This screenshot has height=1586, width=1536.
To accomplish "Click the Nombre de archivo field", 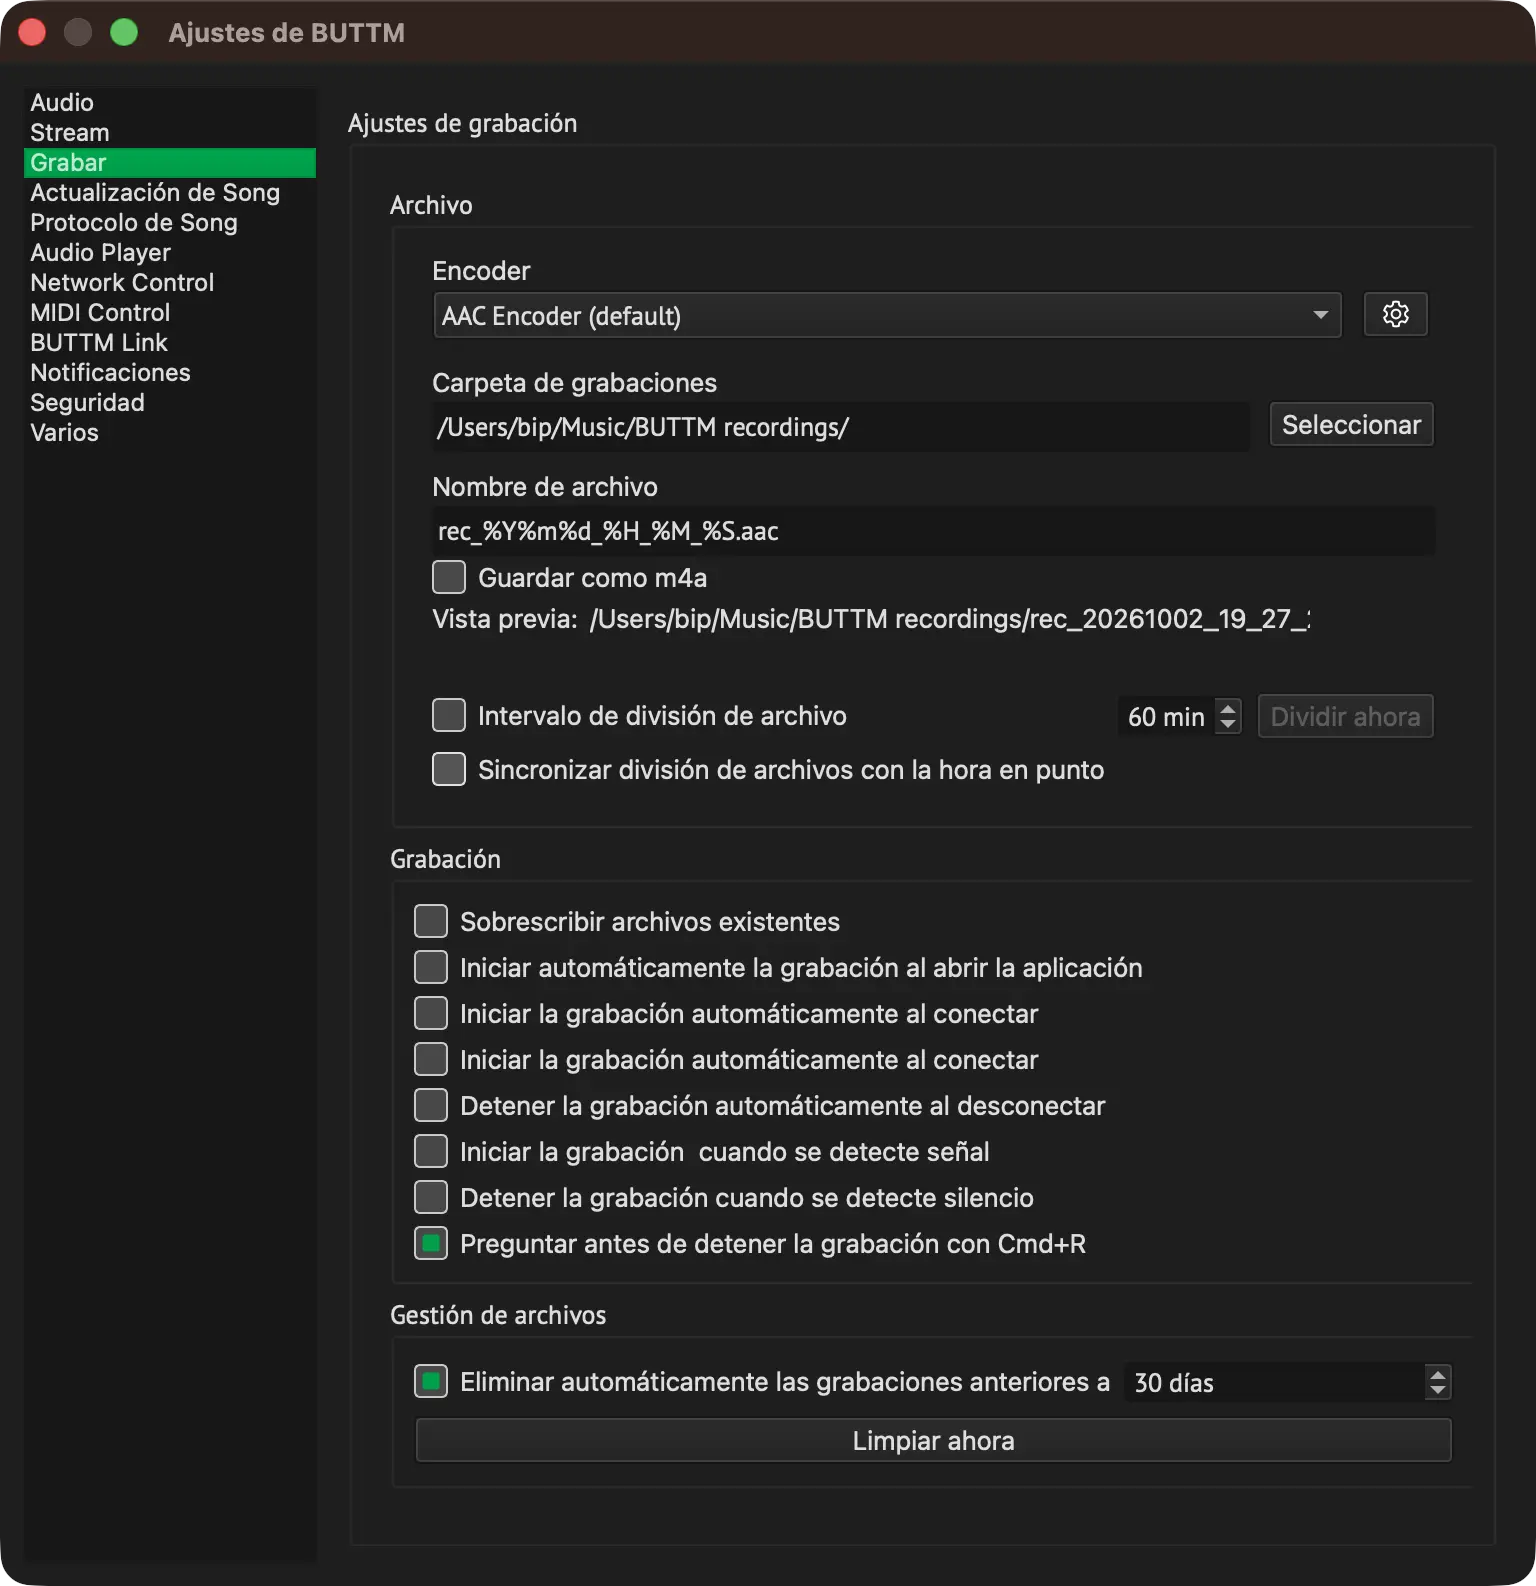I will pos(933,531).
